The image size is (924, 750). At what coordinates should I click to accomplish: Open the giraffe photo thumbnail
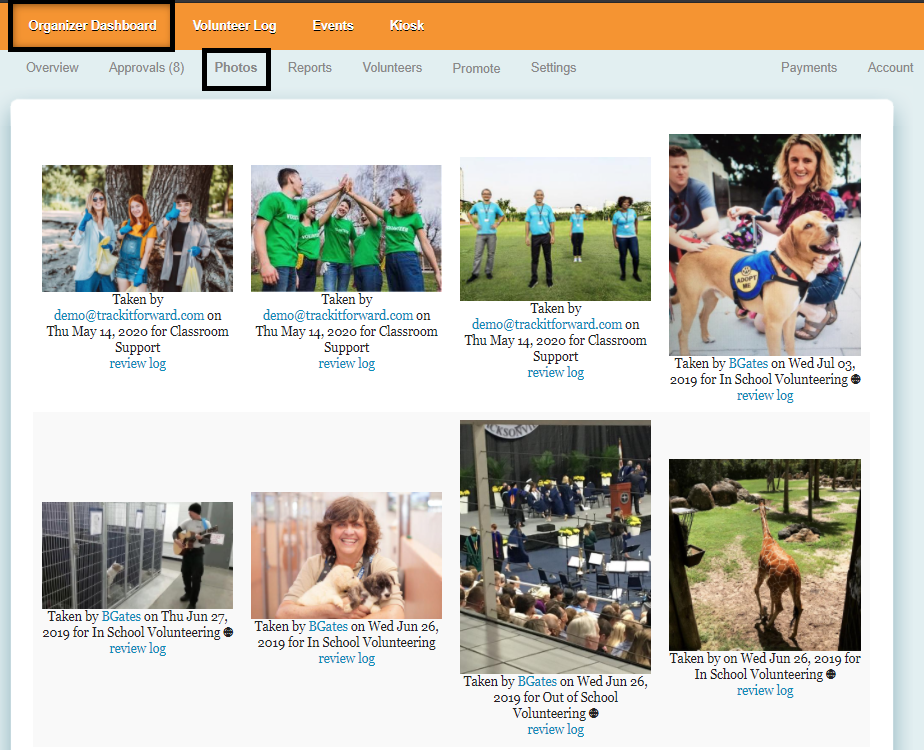pyautogui.click(x=764, y=555)
